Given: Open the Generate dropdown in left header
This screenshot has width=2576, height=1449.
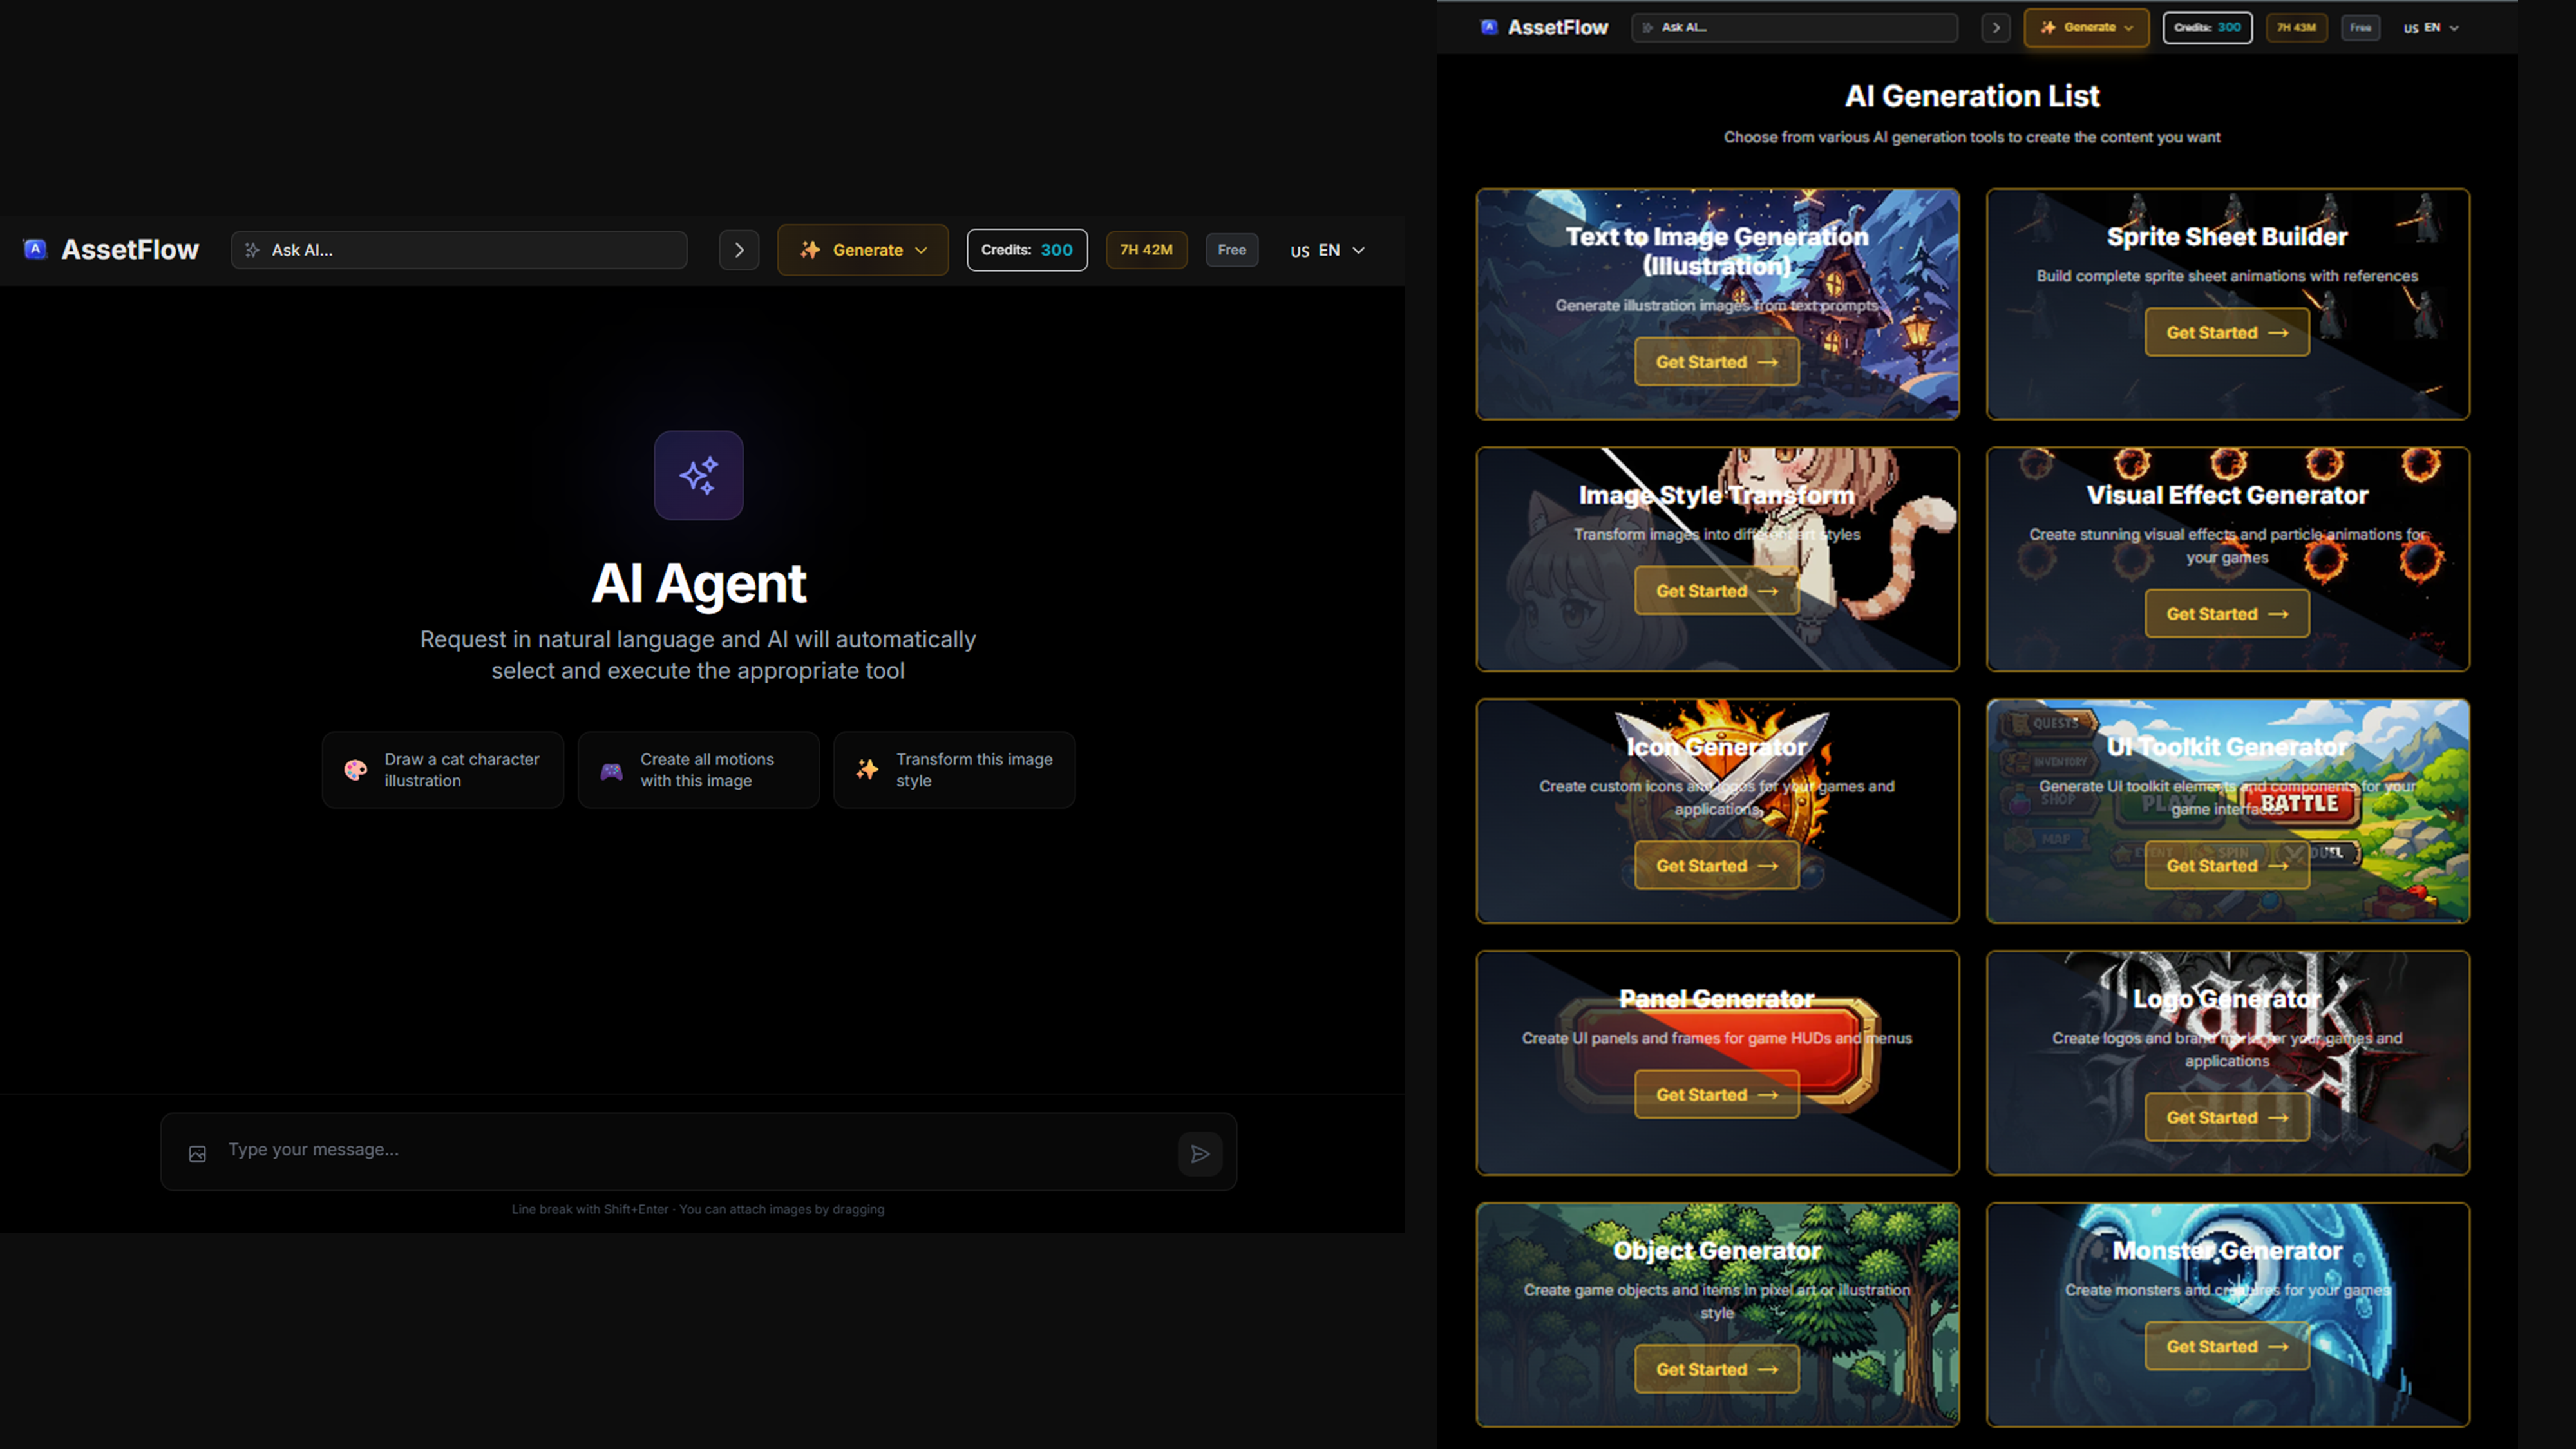Looking at the screenshot, I should pos(863,250).
